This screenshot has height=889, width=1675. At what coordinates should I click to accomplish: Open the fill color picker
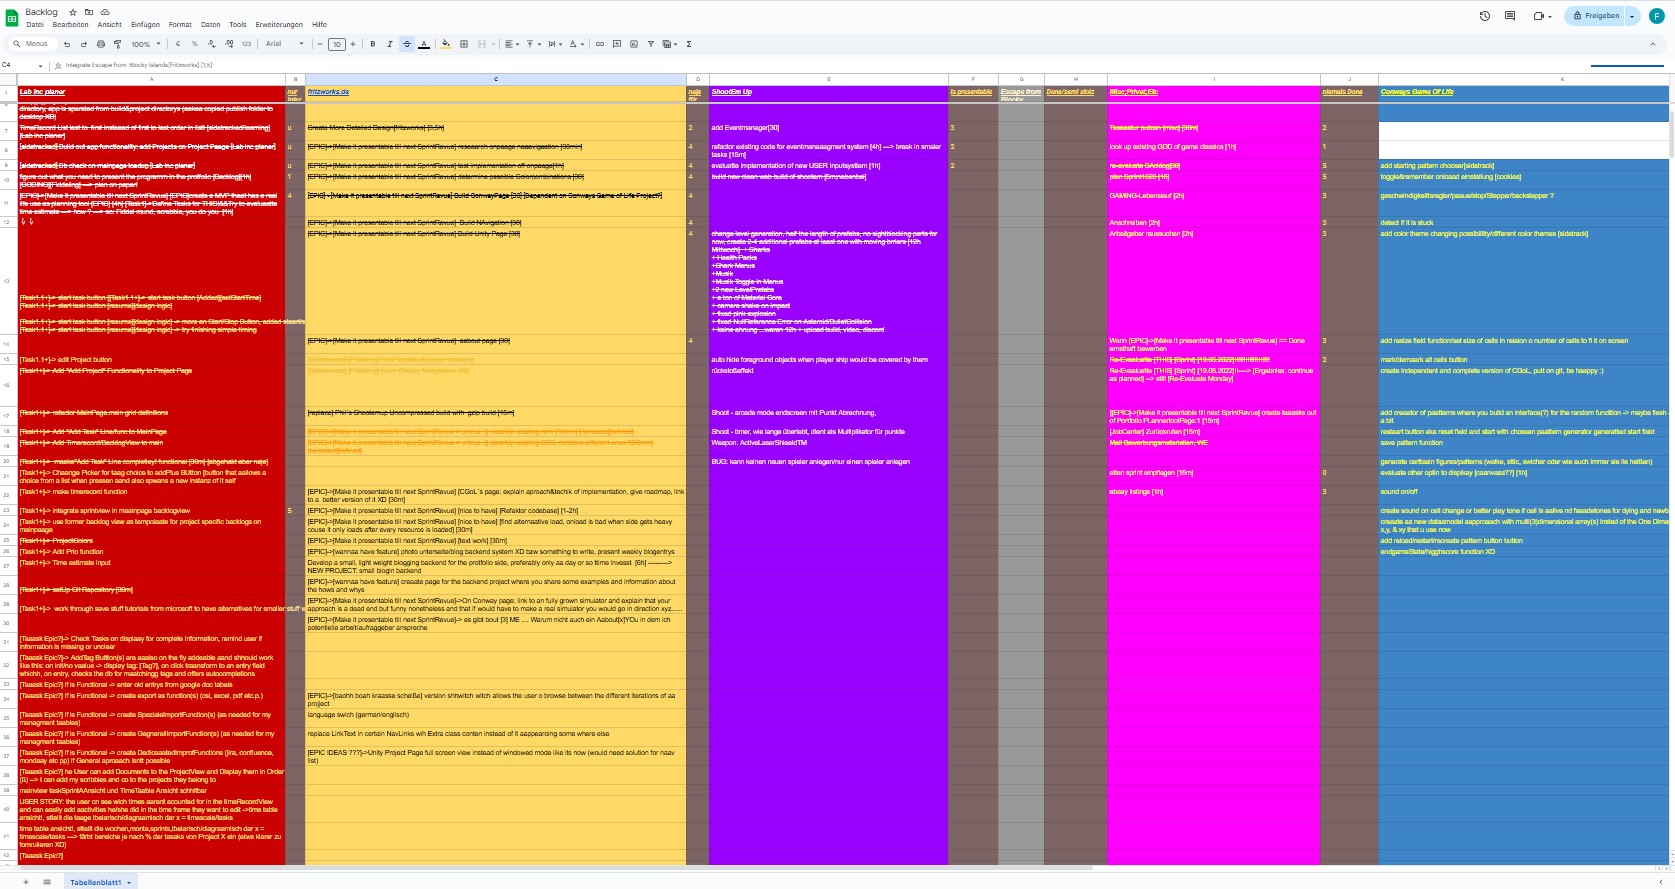click(x=446, y=44)
